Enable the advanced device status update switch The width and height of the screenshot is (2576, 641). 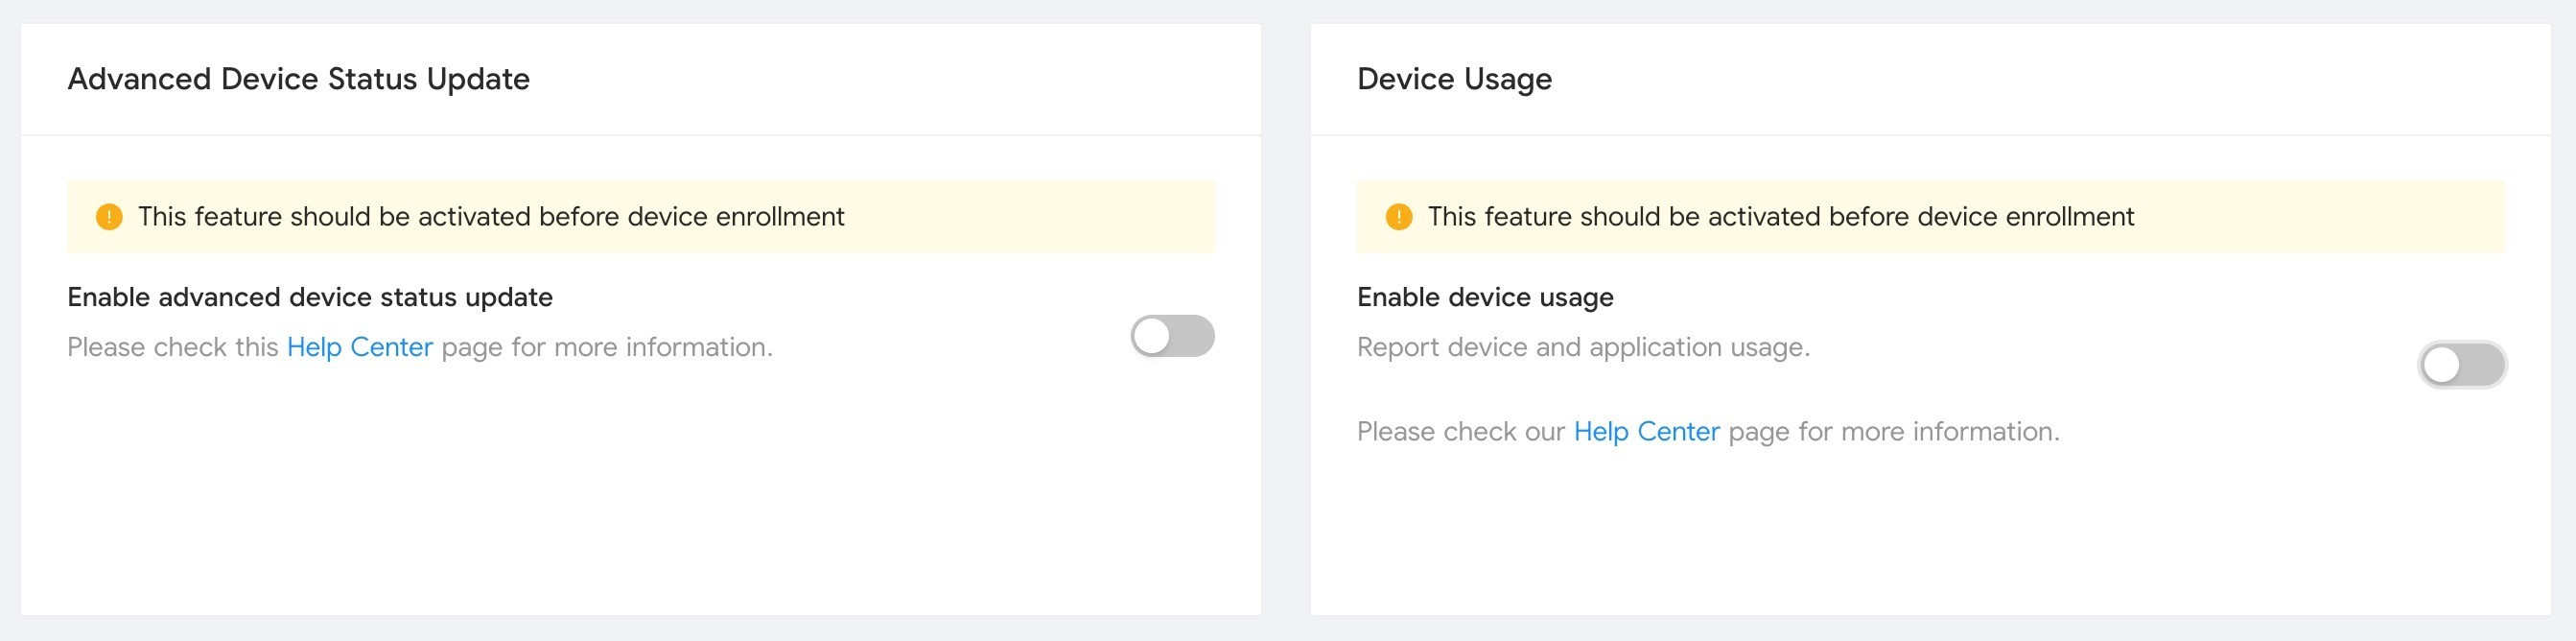tap(1172, 336)
